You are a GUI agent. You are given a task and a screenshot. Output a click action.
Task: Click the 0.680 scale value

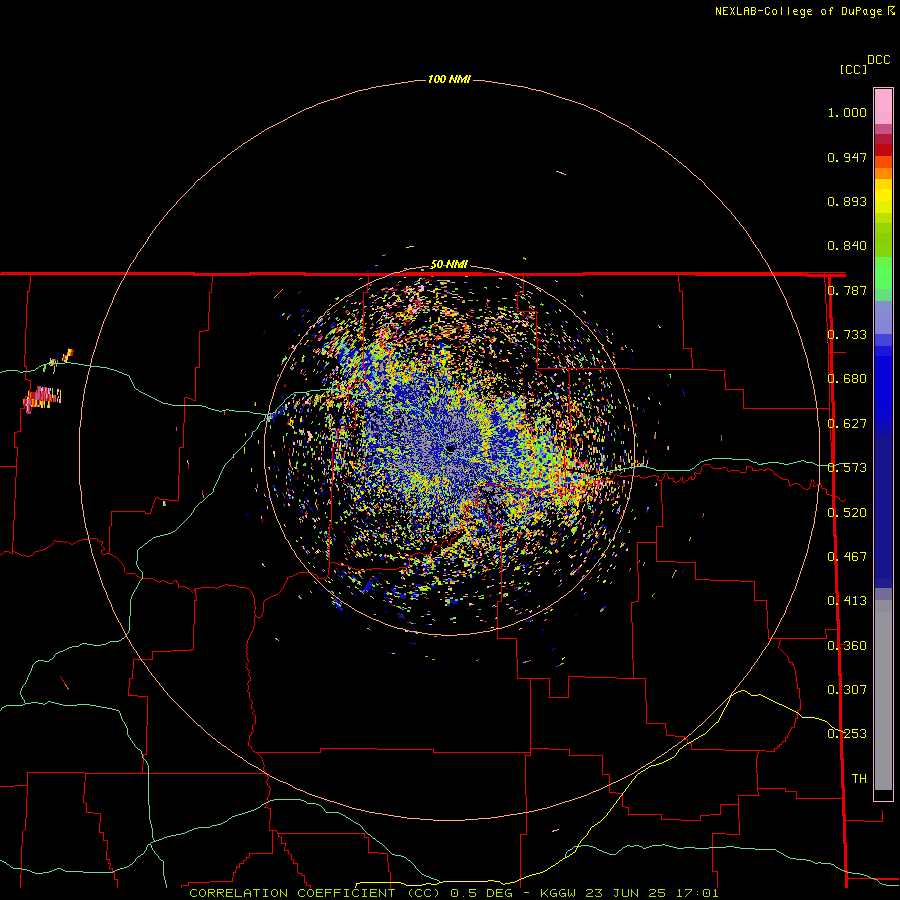coord(847,379)
